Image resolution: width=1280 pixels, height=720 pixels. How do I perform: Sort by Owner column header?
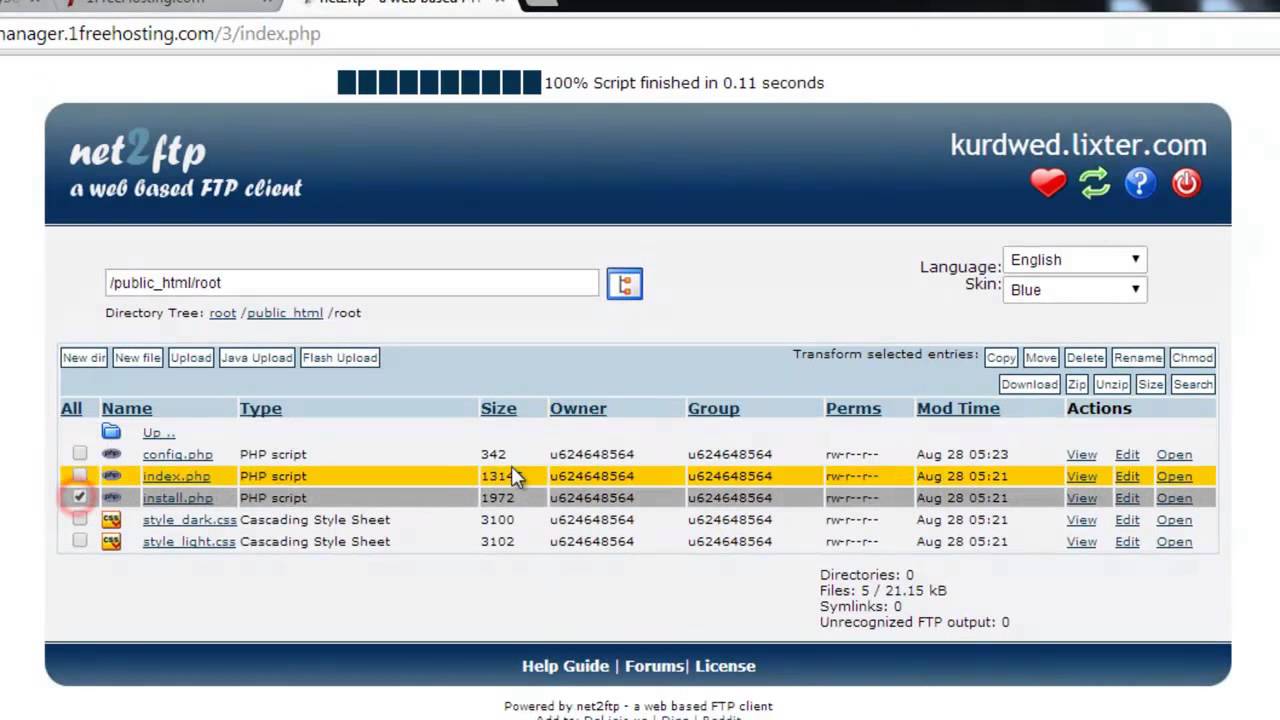point(578,408)
